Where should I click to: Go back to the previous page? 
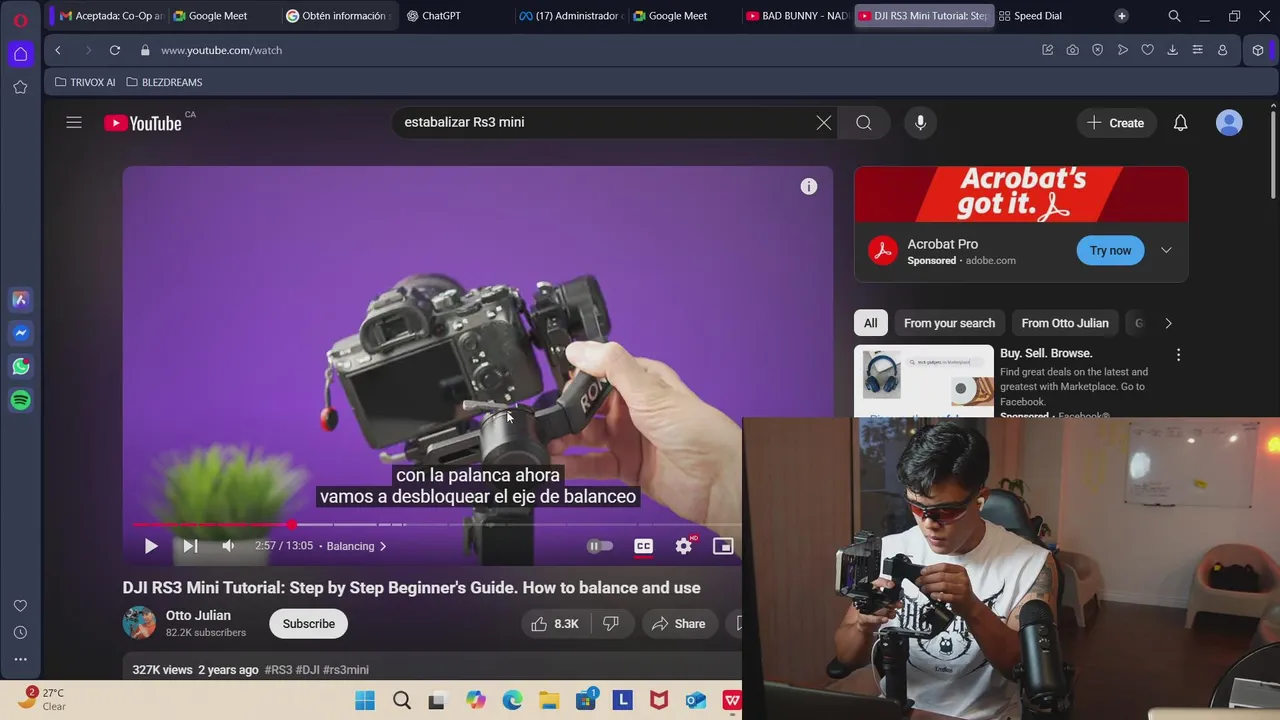click(58, 50)
